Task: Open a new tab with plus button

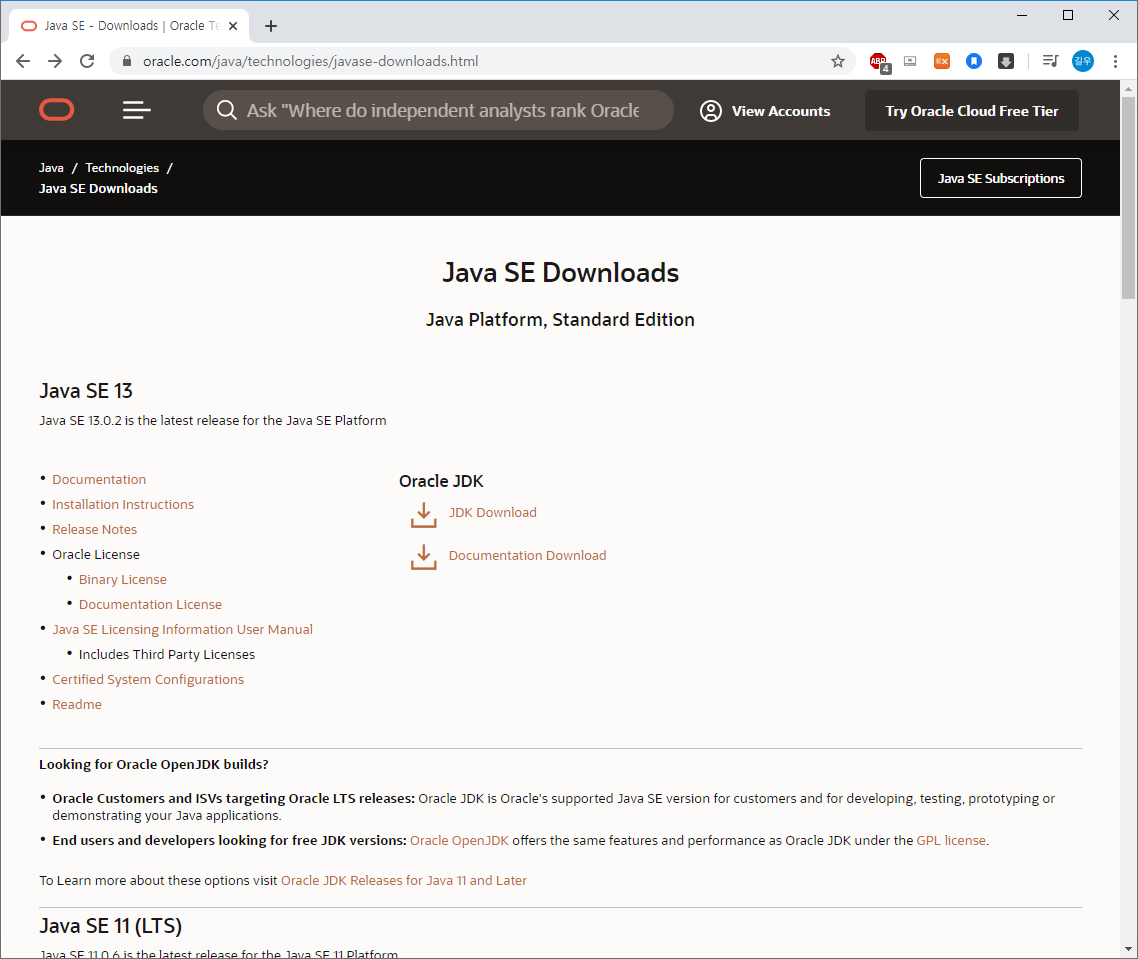Action: [x=271, y=26]
